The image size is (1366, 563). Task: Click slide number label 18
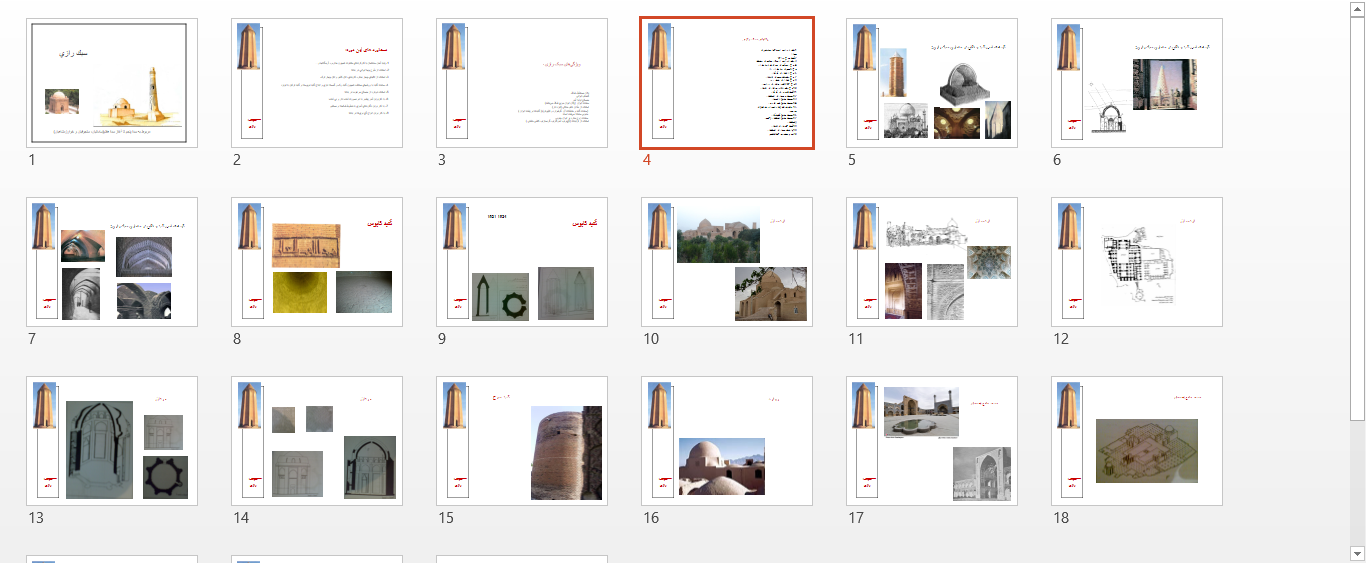point(1061,518)
